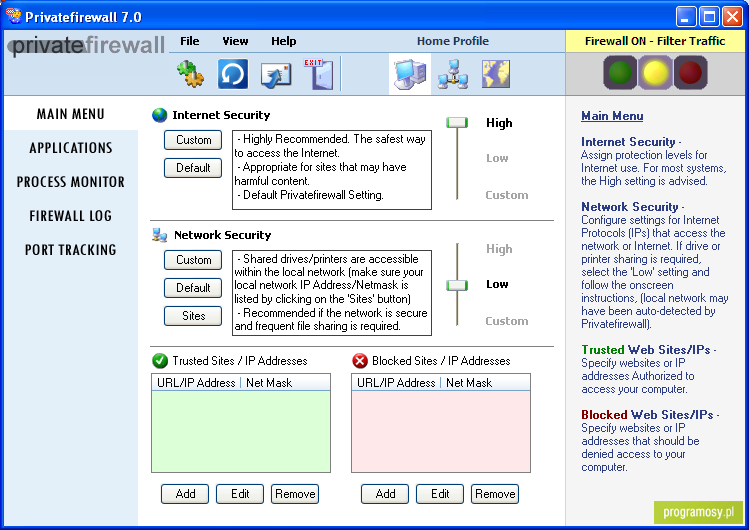
Task: Maximize the Privatefirewall window
Action: pos(709,17)
